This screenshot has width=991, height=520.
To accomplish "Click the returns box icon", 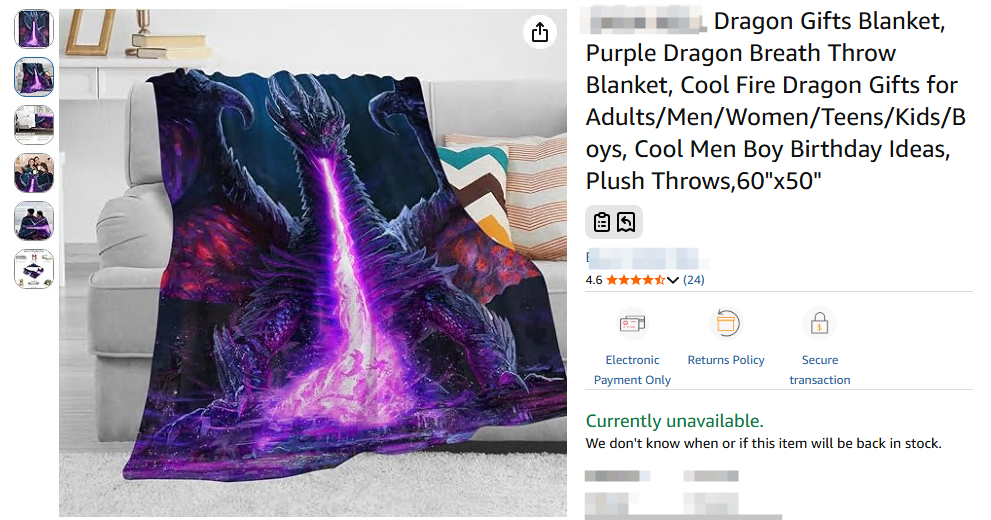I will pos(726,323).
